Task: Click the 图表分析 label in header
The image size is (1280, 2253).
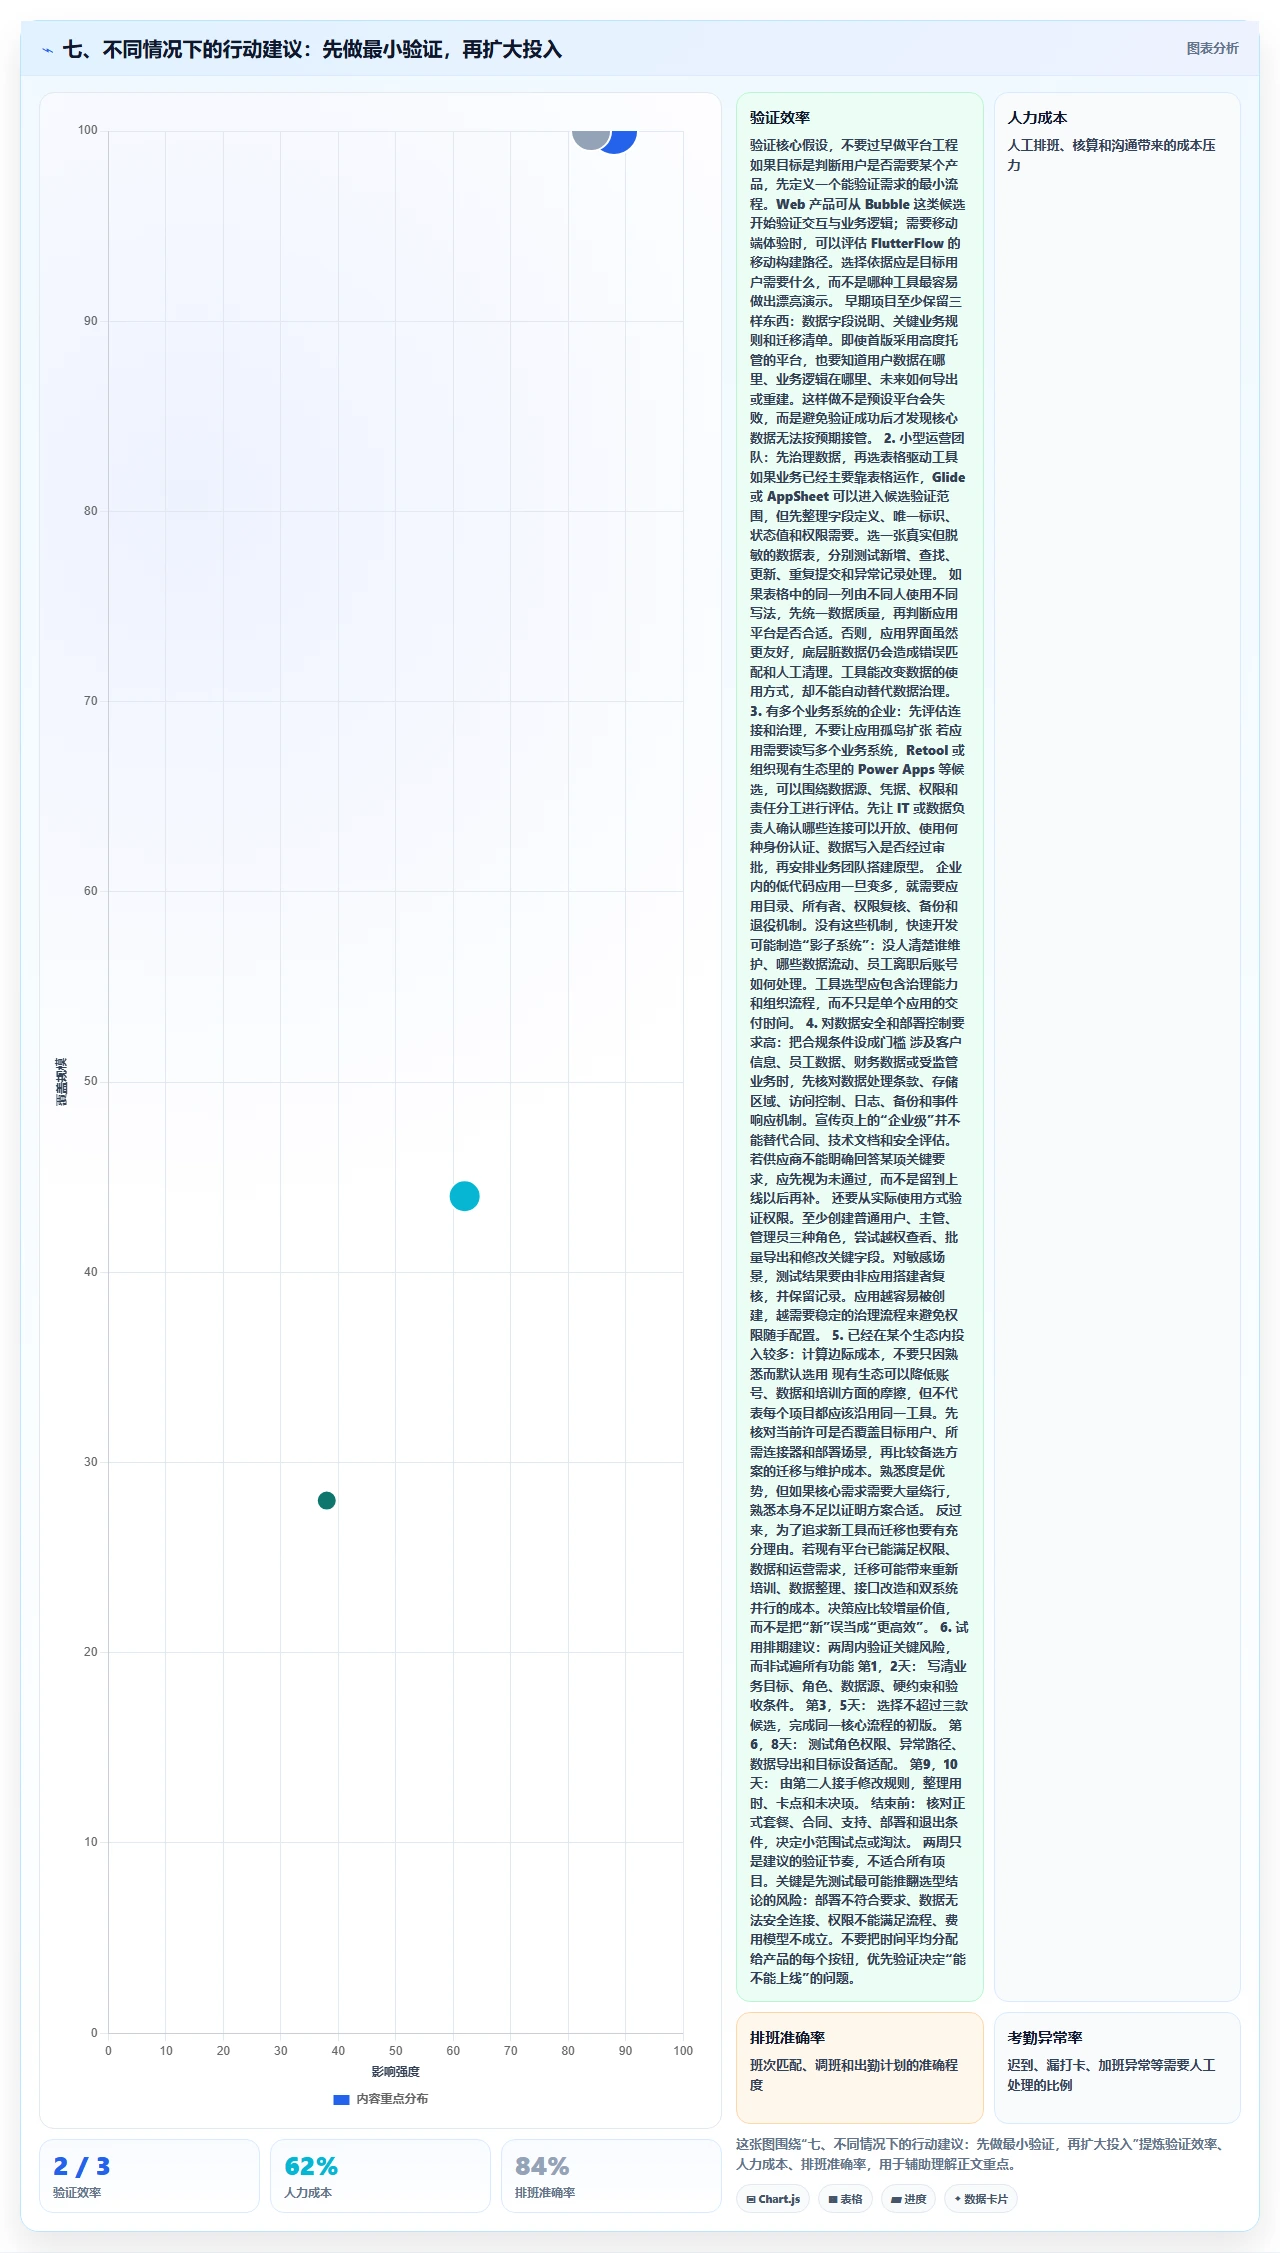Action: (1212, 48)
